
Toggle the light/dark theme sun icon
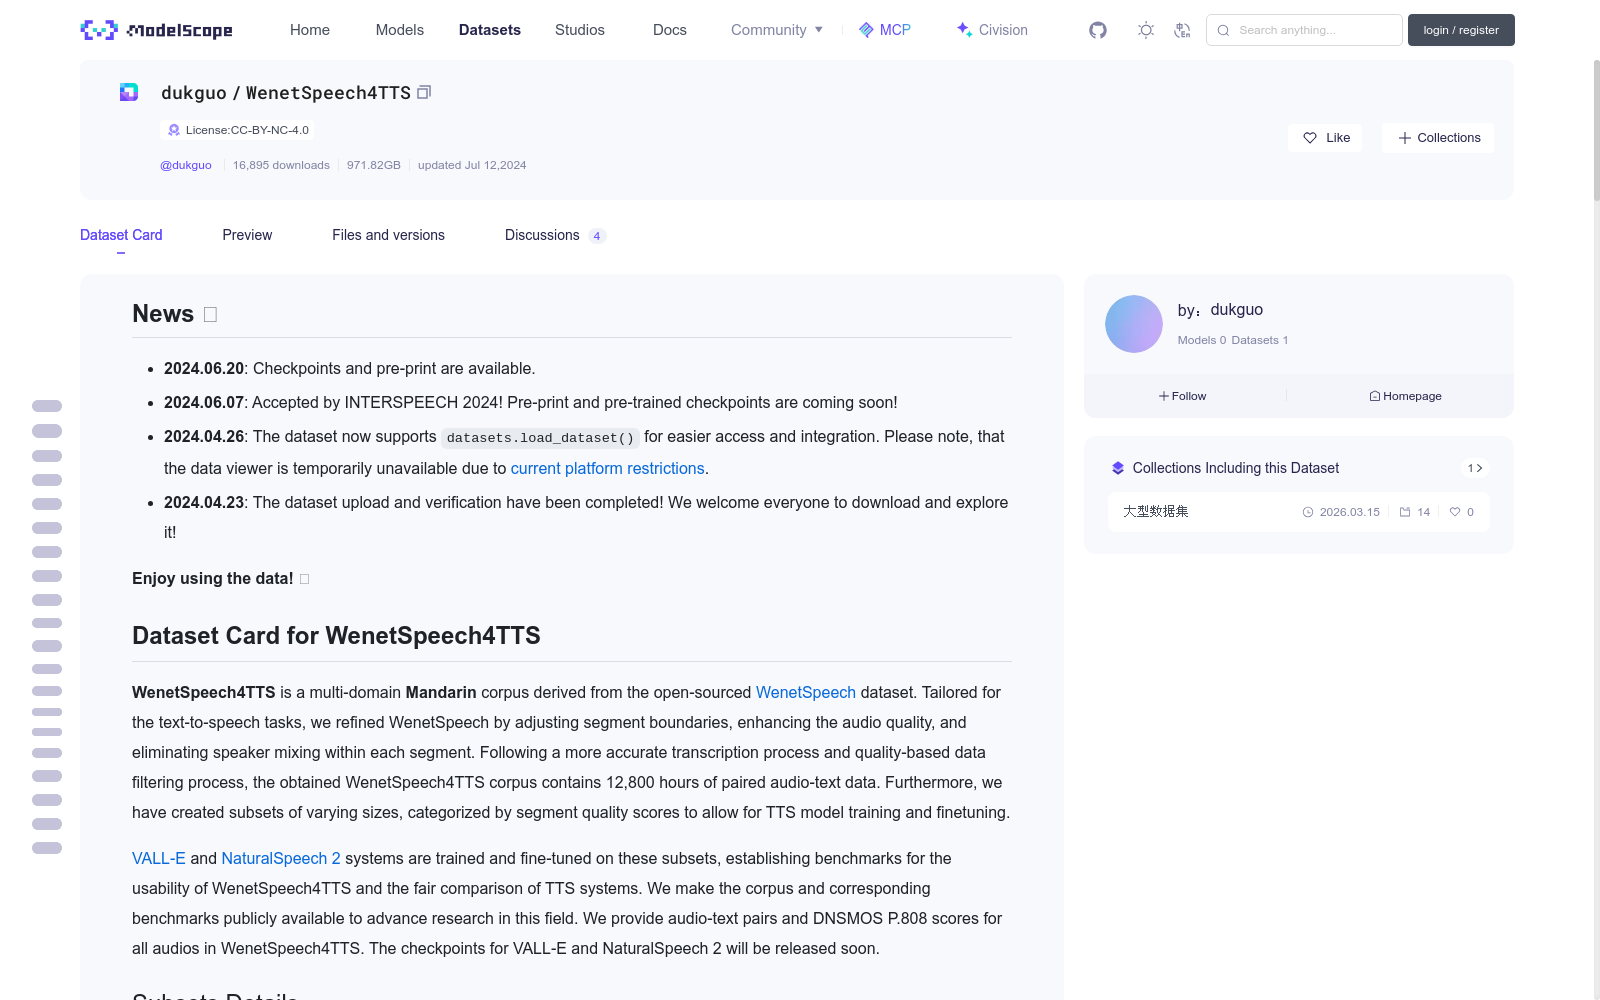1146,30
